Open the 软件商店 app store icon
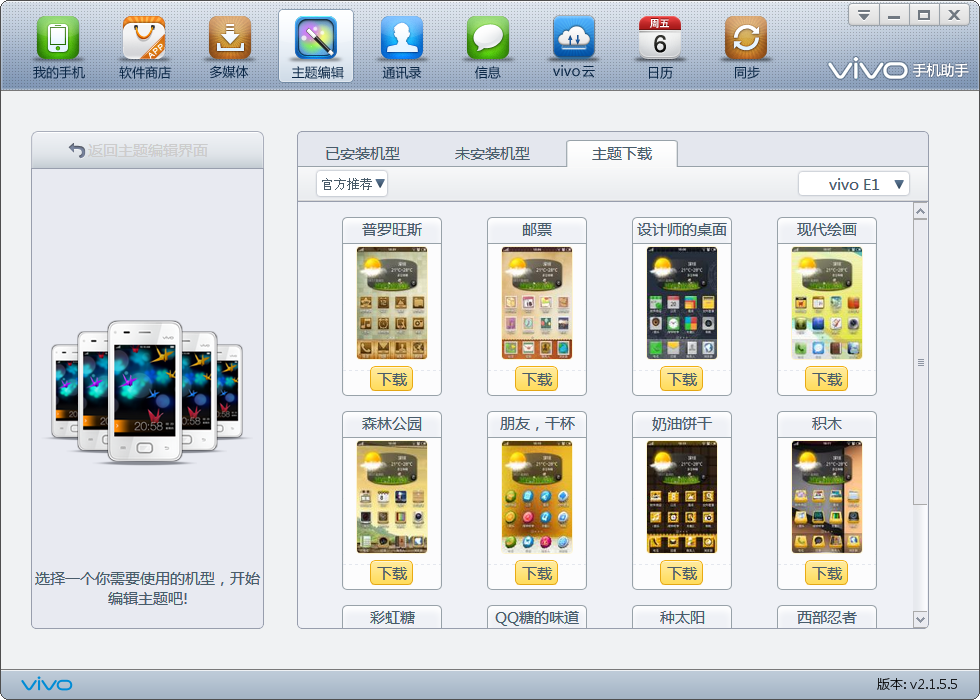This screenshot has height=700, width=980. pos(144,40)
